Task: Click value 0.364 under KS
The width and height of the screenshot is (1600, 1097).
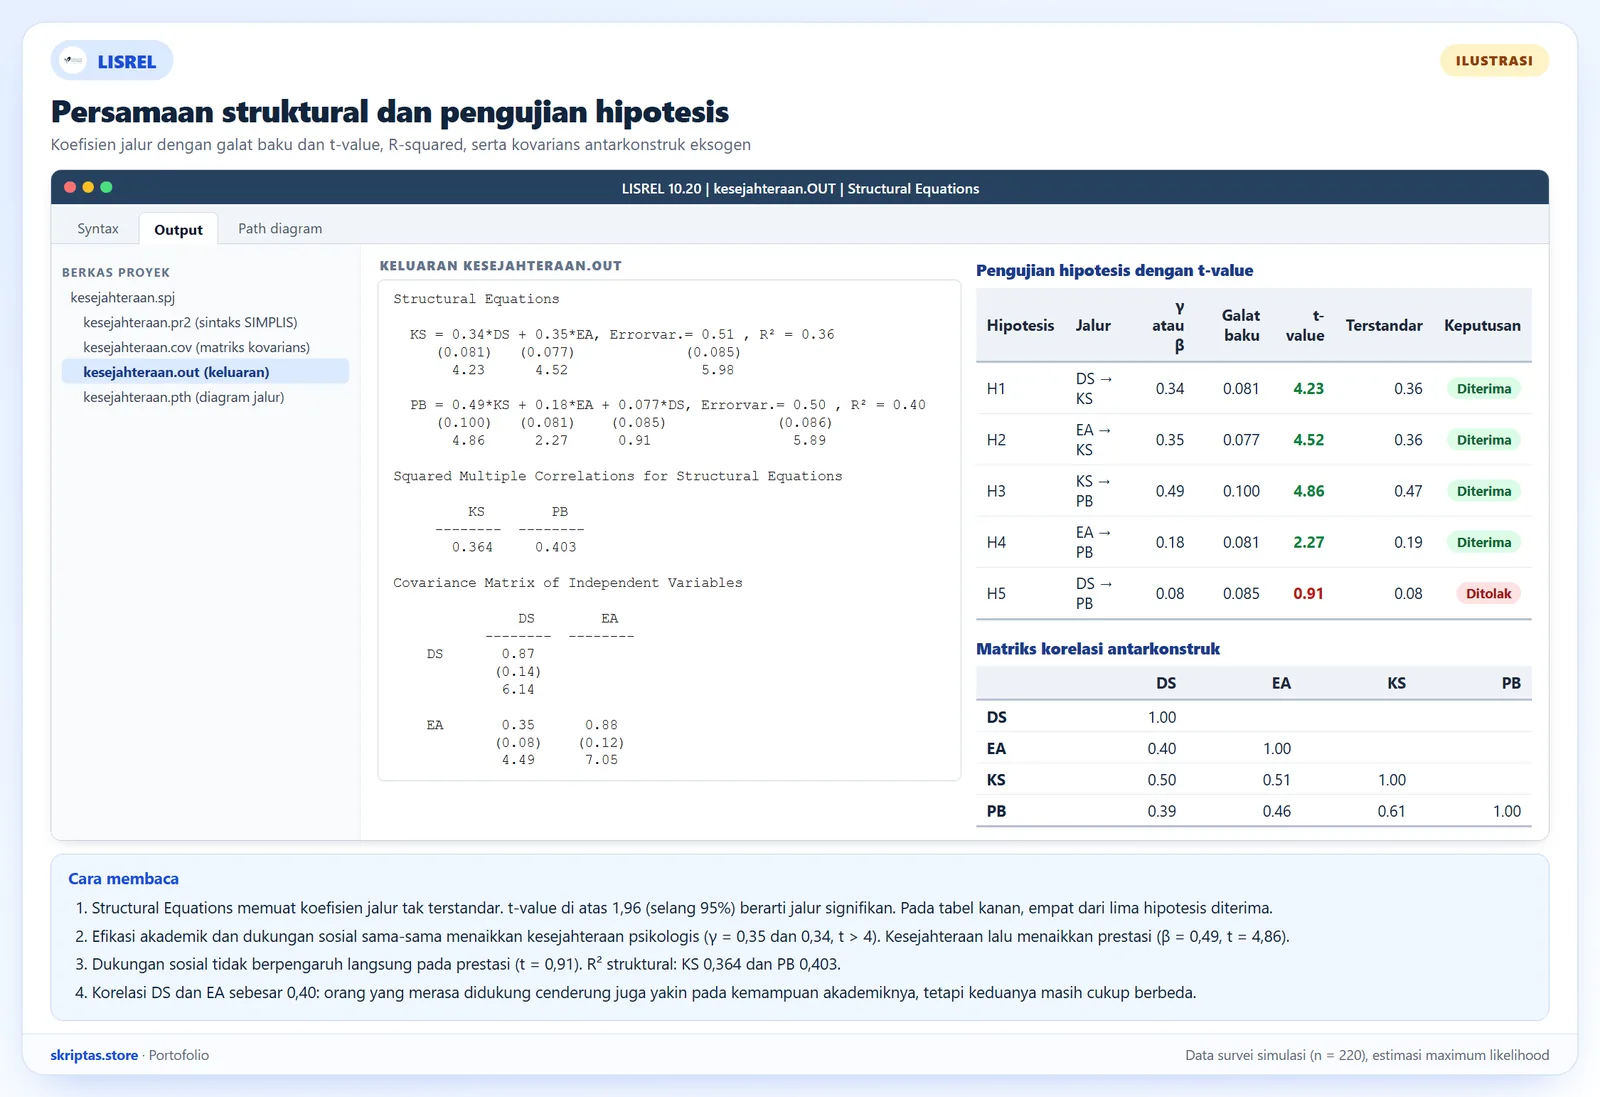Action: tap(472, 547)
